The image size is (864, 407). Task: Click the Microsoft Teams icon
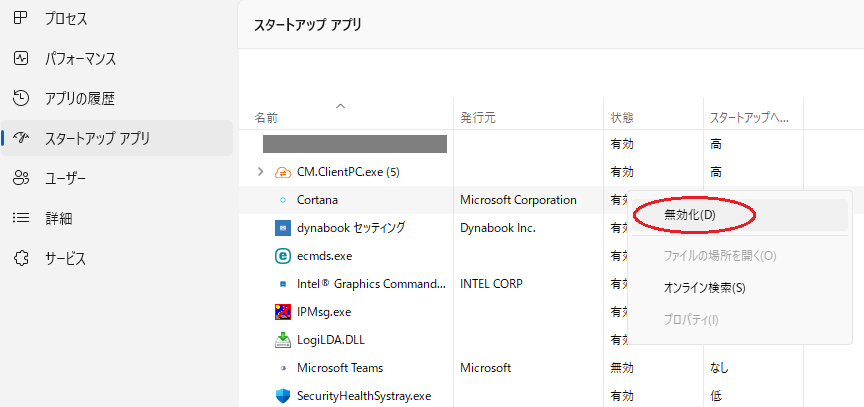(283, 368)
